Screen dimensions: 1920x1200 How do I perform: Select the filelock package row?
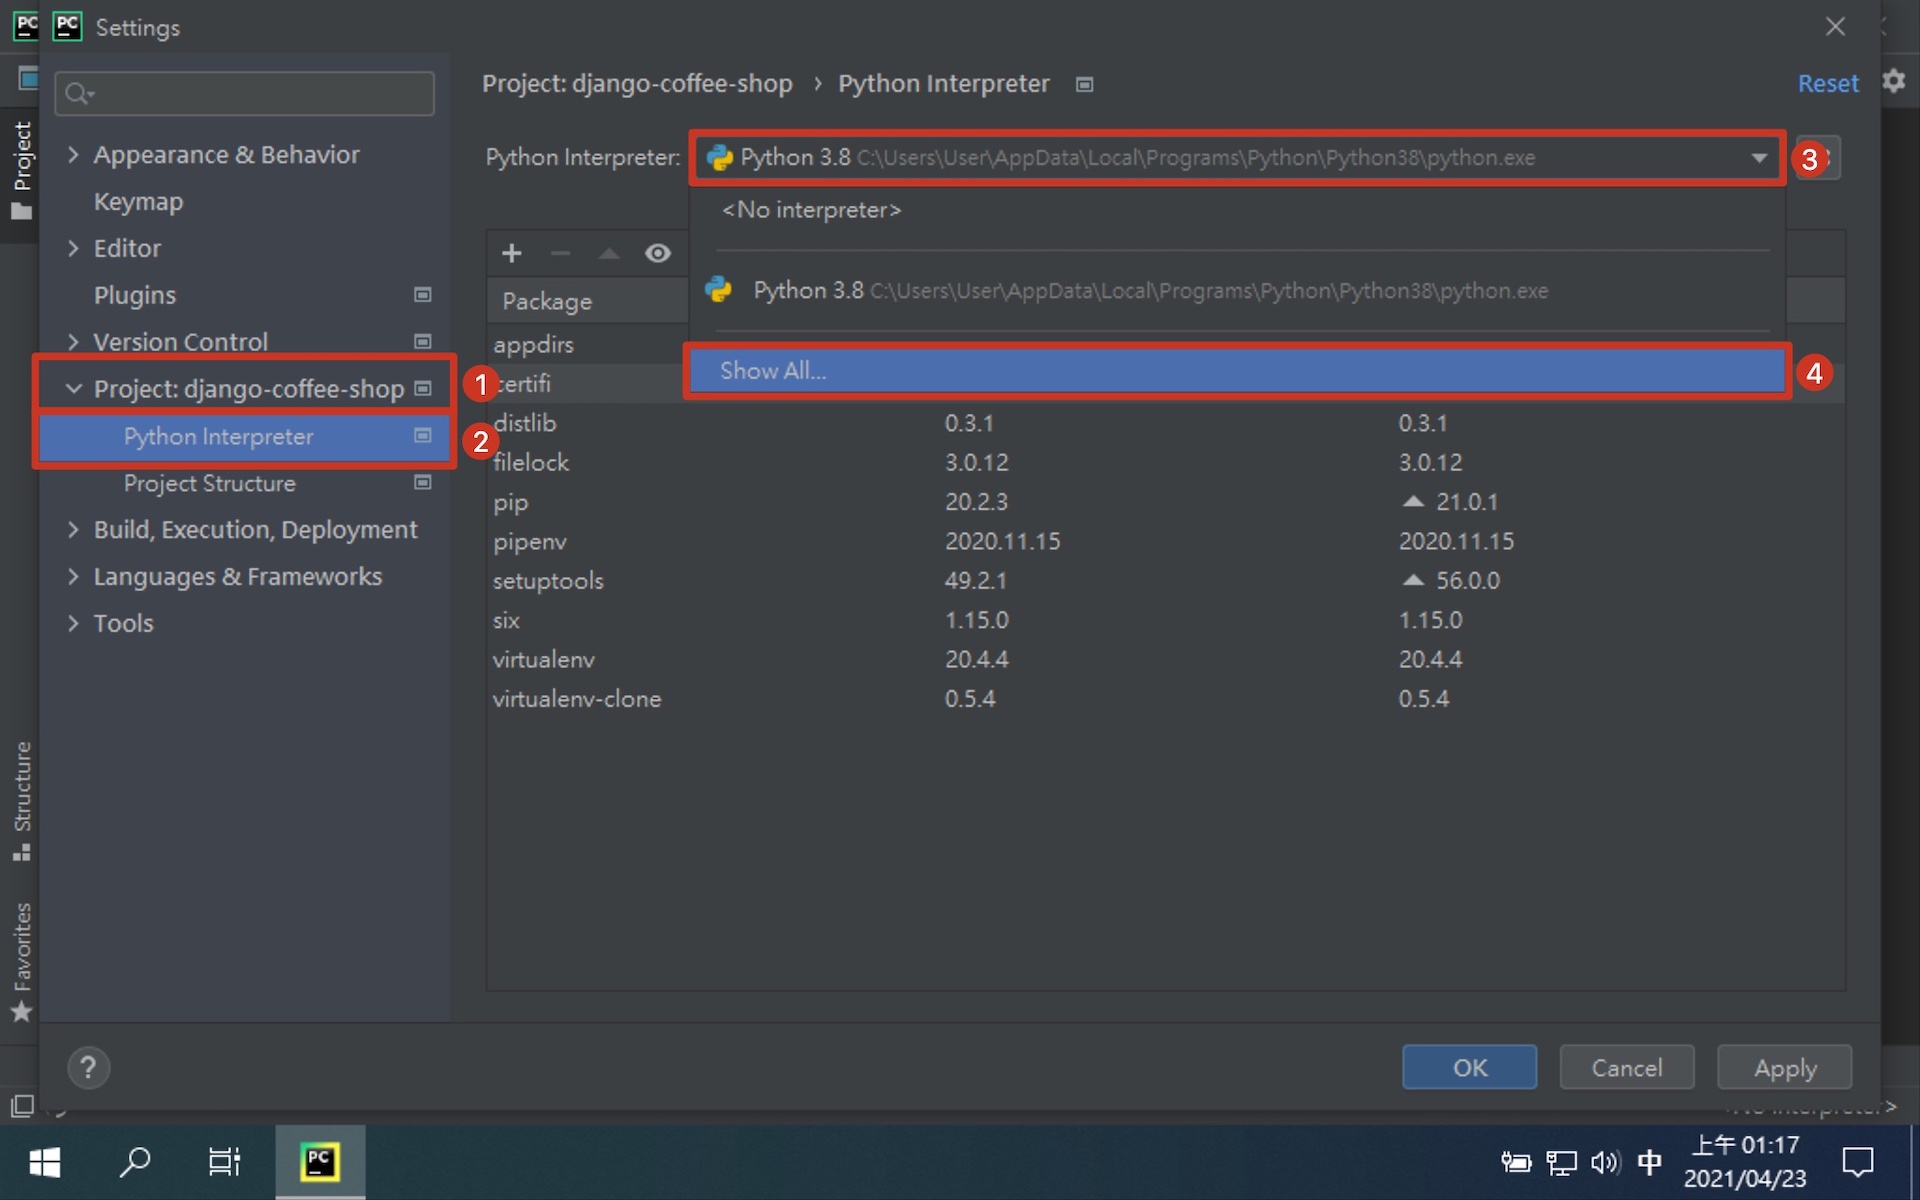1165,462
